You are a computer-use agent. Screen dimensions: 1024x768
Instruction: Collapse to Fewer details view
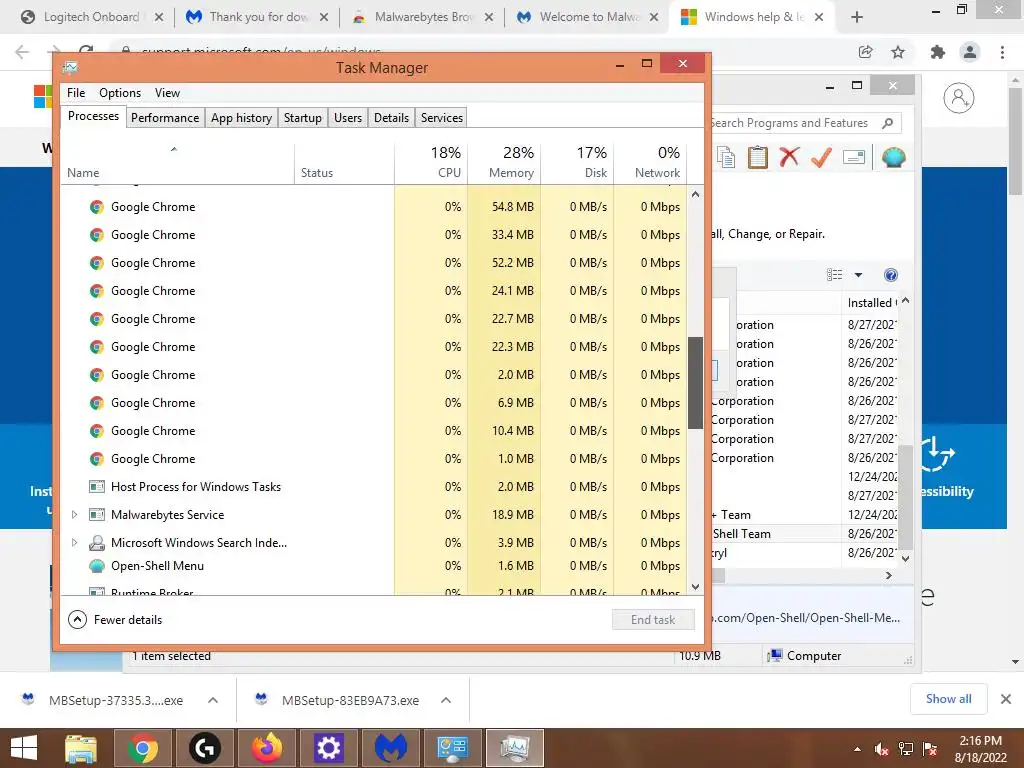coord(115,620)
